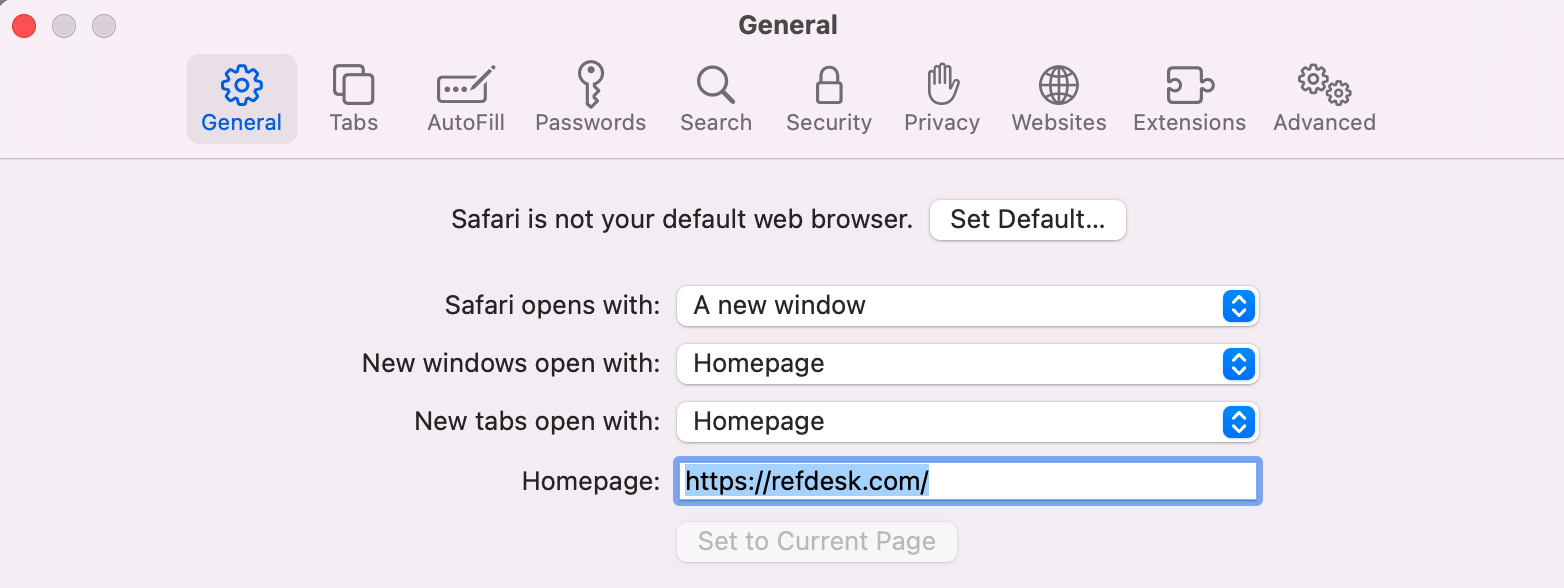Click the Set Default… button
This screenshot has height=588, width=1564.
1028,220
